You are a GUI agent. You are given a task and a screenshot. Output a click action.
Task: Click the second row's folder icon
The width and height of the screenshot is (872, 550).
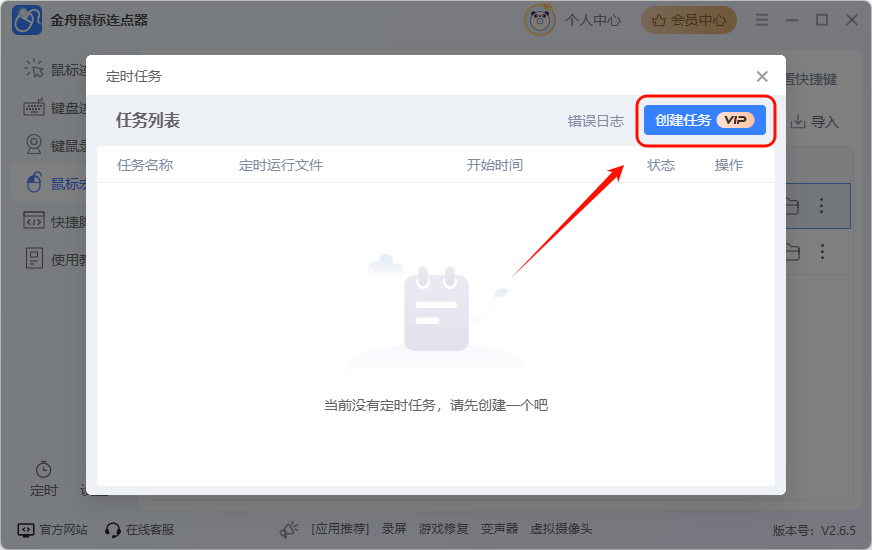792,252
